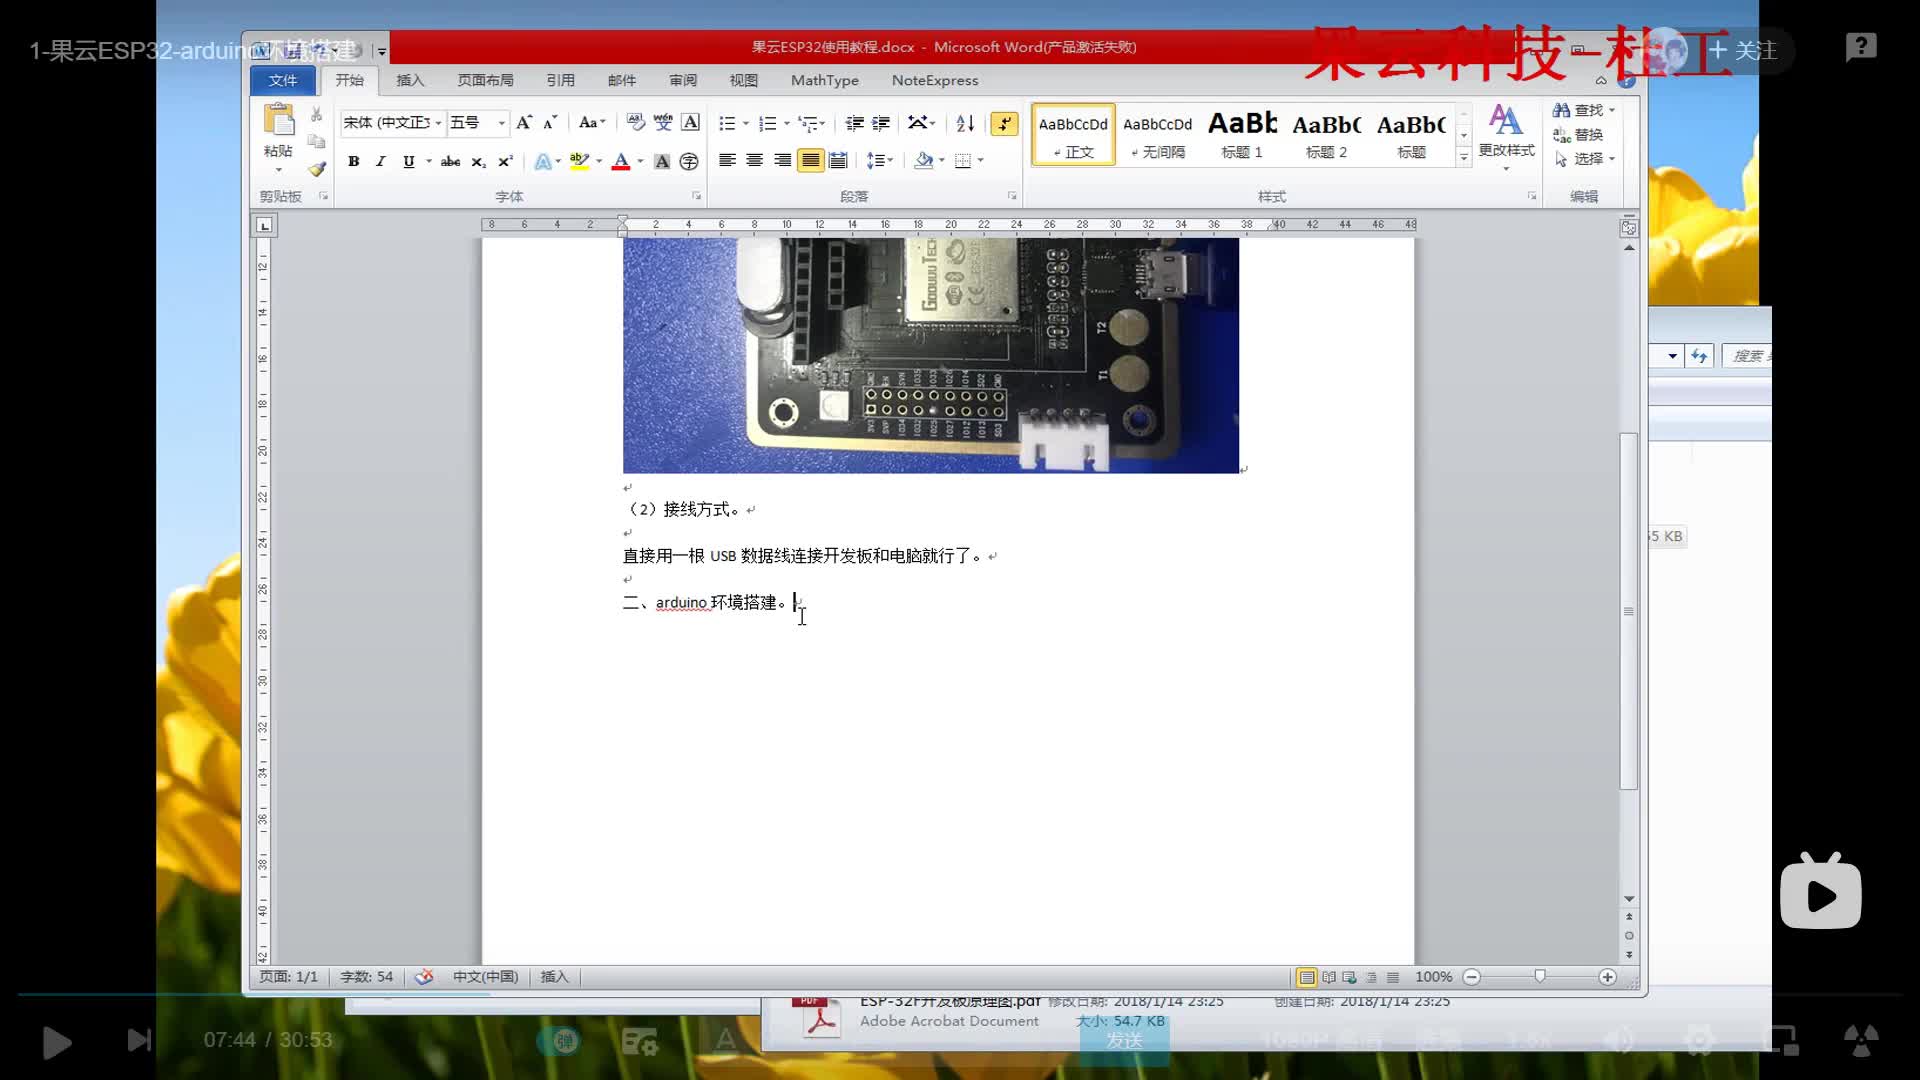Click the spell check status icon
1920x1080 pixels.
click(x=424, y=977)
